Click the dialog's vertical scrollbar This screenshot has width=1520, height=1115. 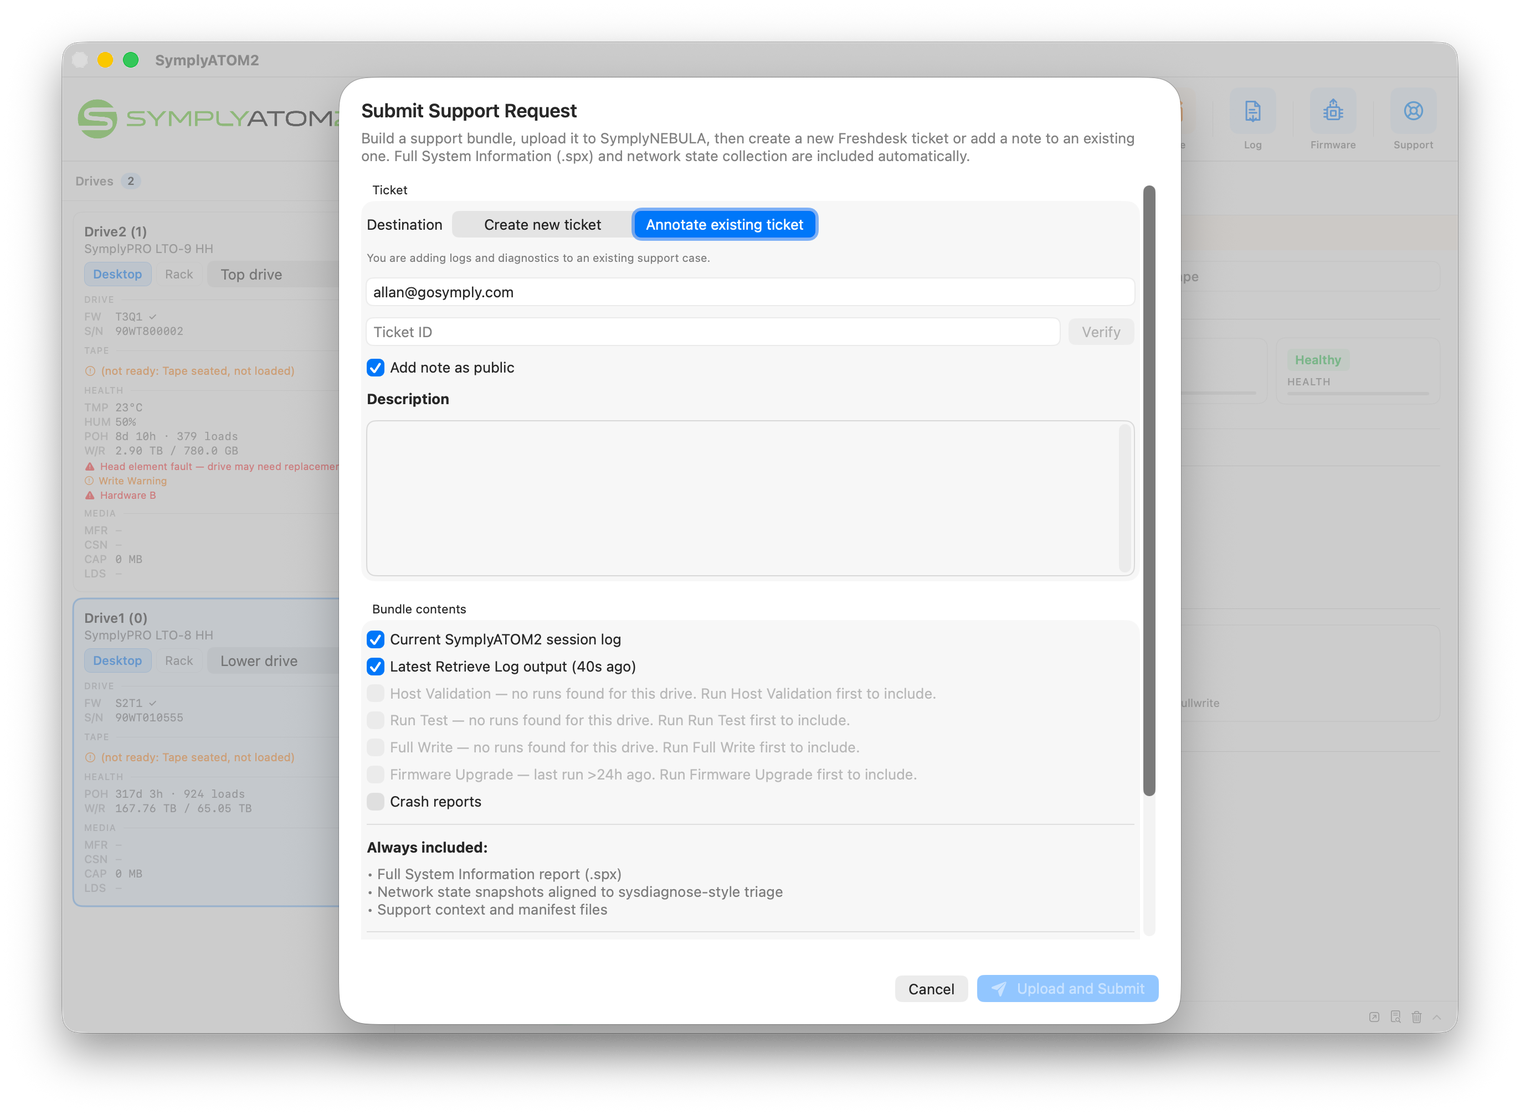point(1149,490)
